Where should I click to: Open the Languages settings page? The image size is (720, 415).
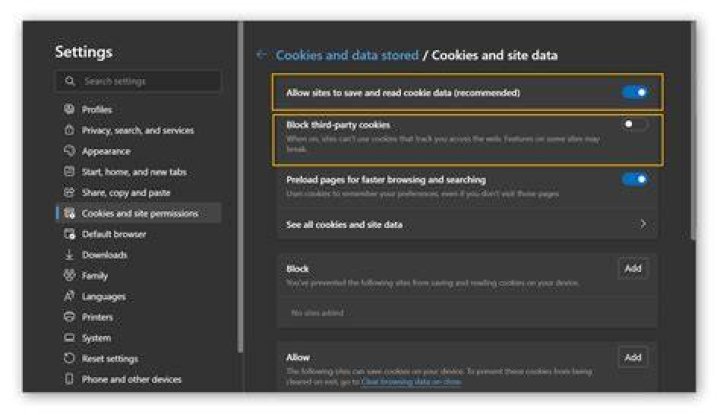pyautogui.click(x=103, y=297)
